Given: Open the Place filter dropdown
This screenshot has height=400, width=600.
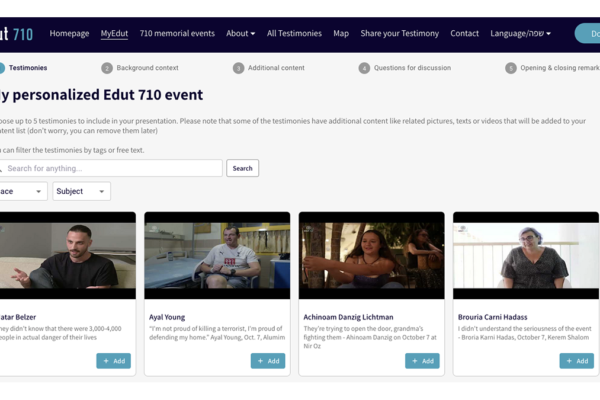Looking at the screenshot, I should click(x=23, y=191).
